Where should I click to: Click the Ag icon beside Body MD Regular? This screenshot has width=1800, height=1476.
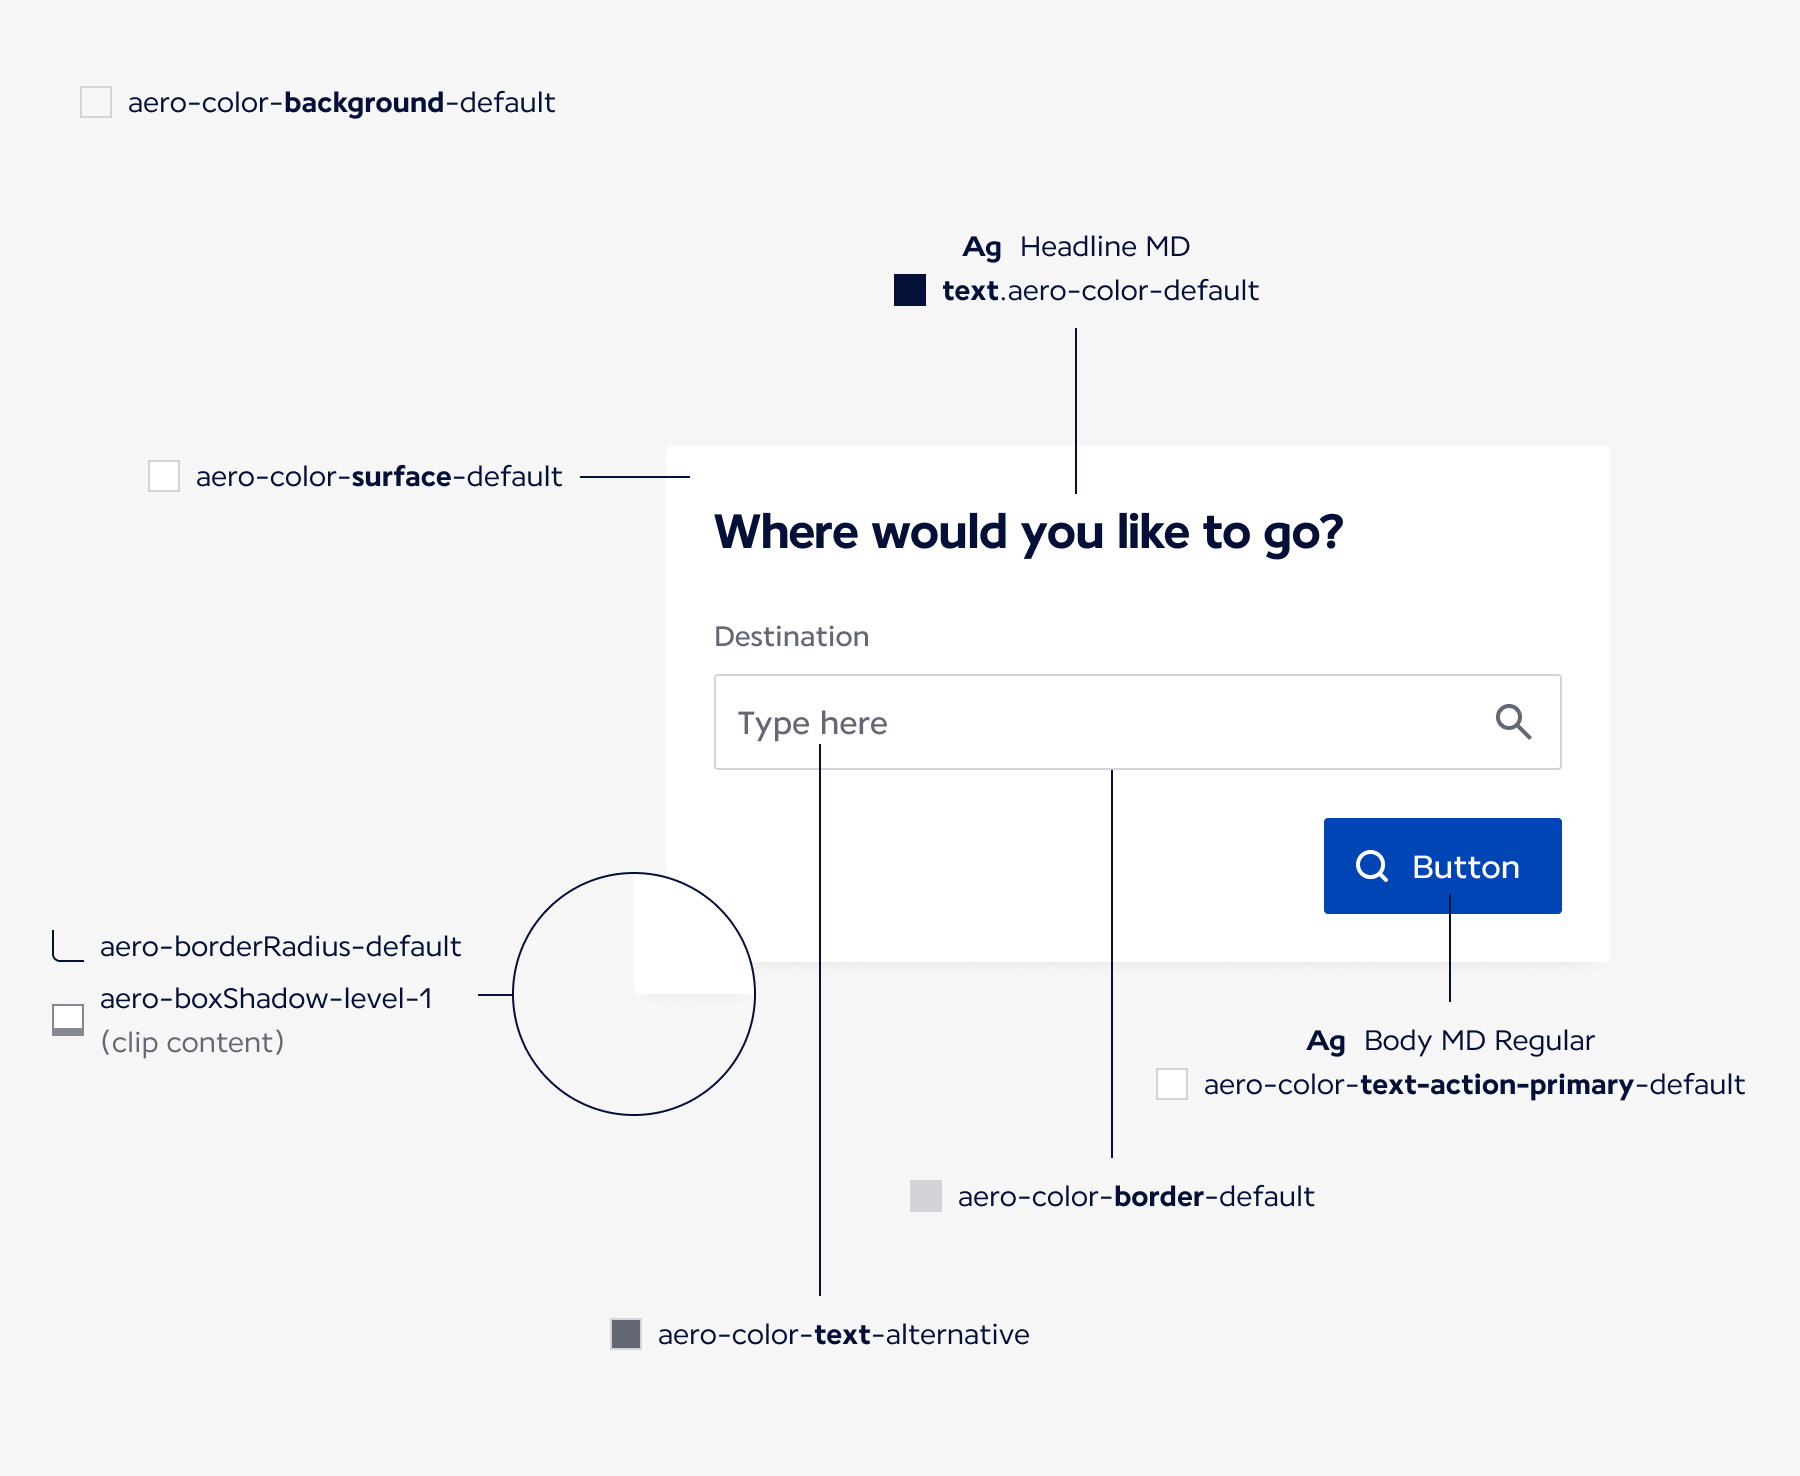pos(1326,1041)
